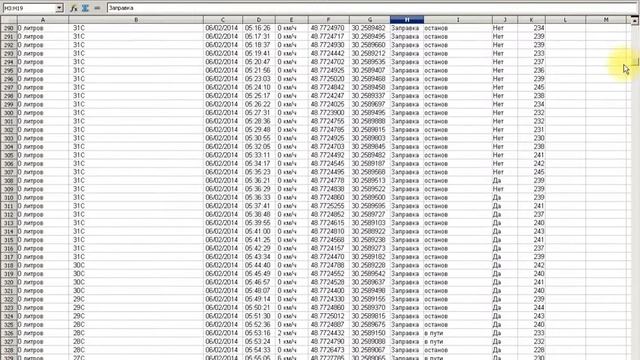Click longitude cell 30.2589482 in row 290
Screen dimensions: 640x360
pyautogui.click(x=370, y=28)
